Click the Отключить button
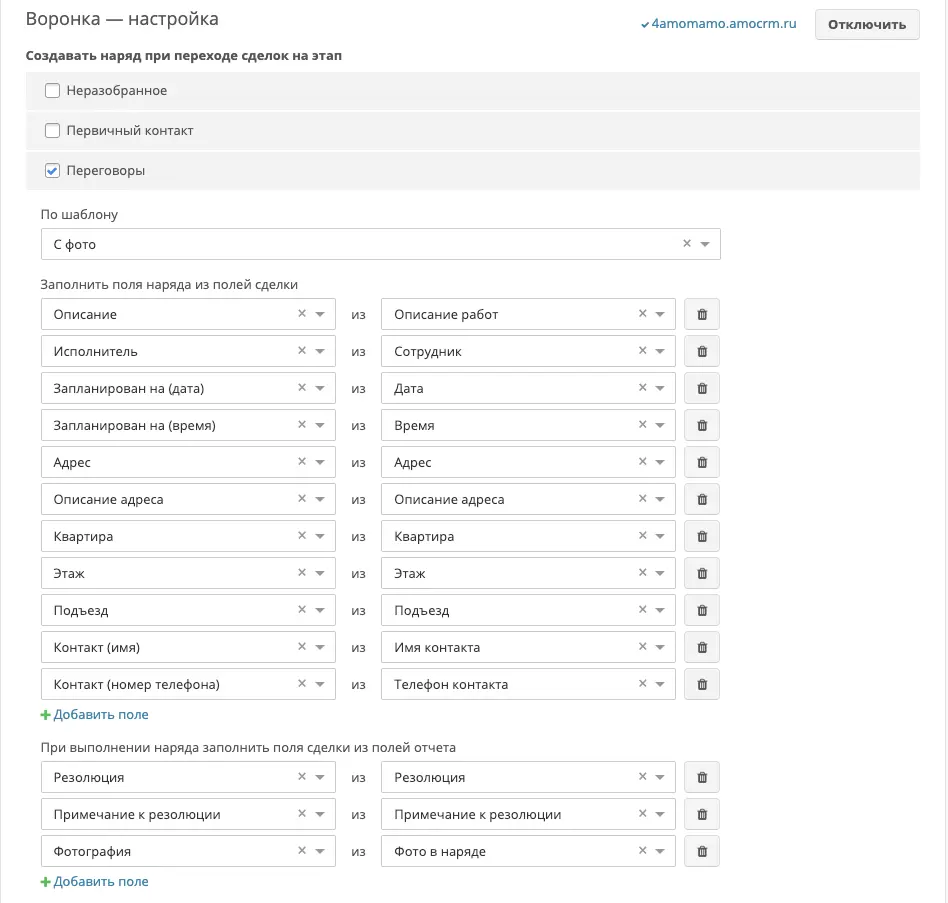 pyautogui.click(x=867, y=25)
